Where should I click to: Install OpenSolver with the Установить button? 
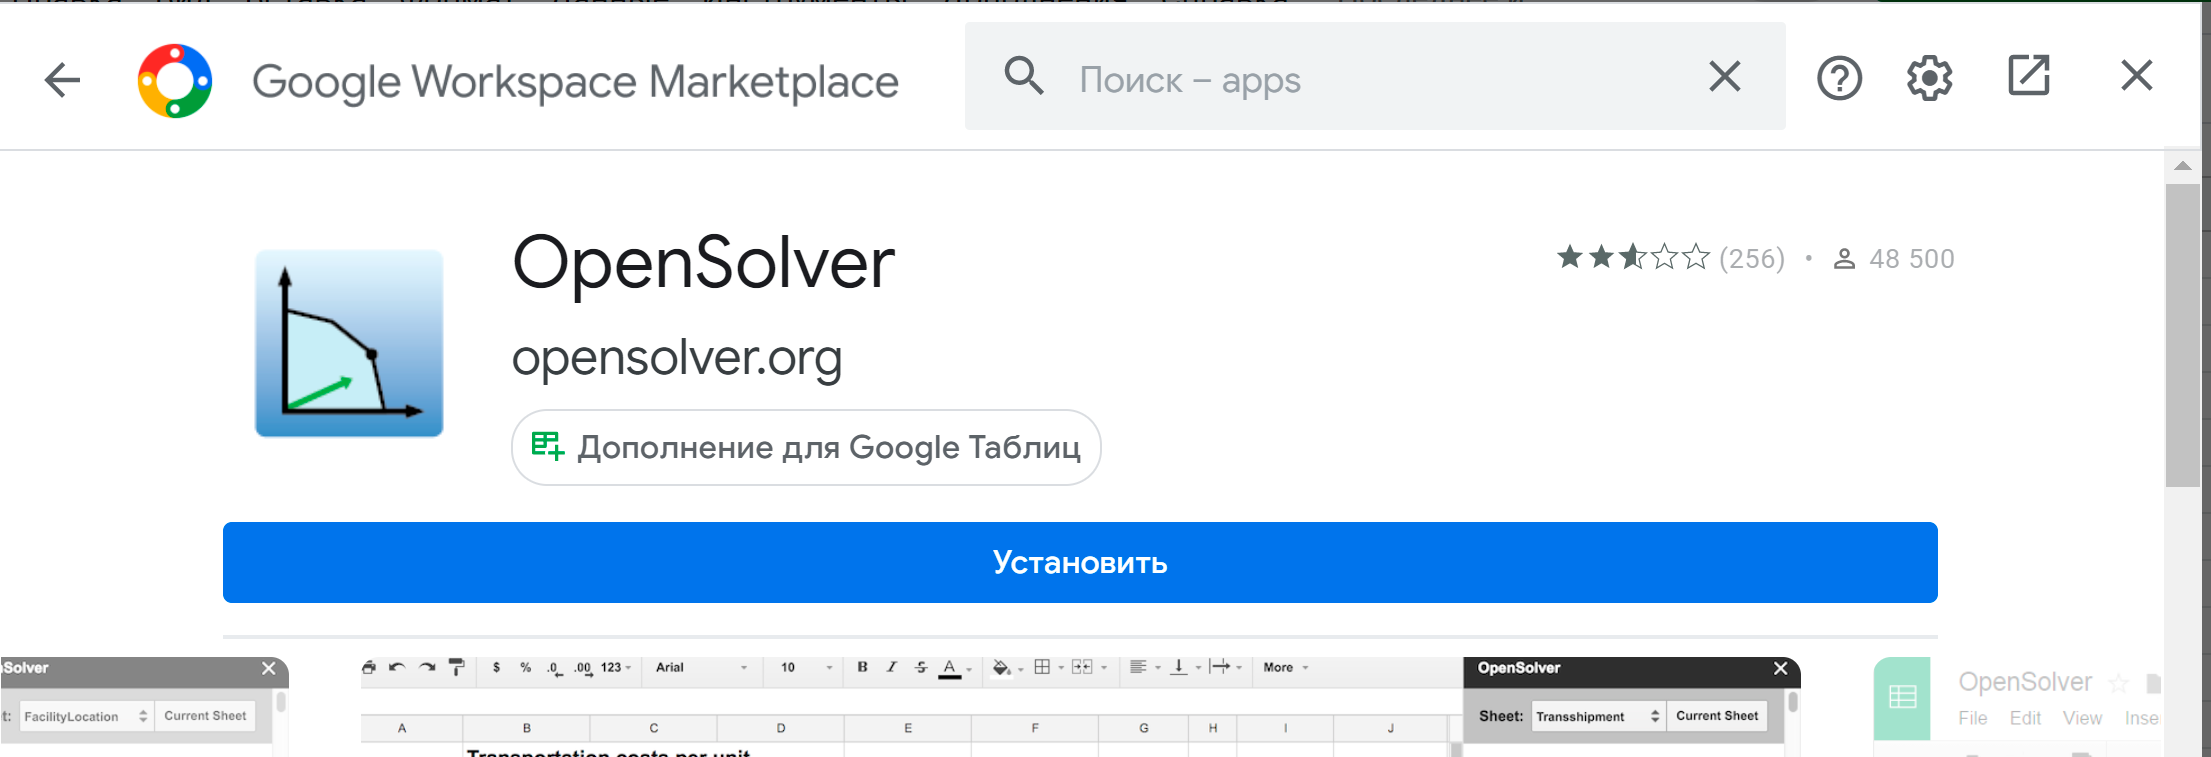[1080, 562]
